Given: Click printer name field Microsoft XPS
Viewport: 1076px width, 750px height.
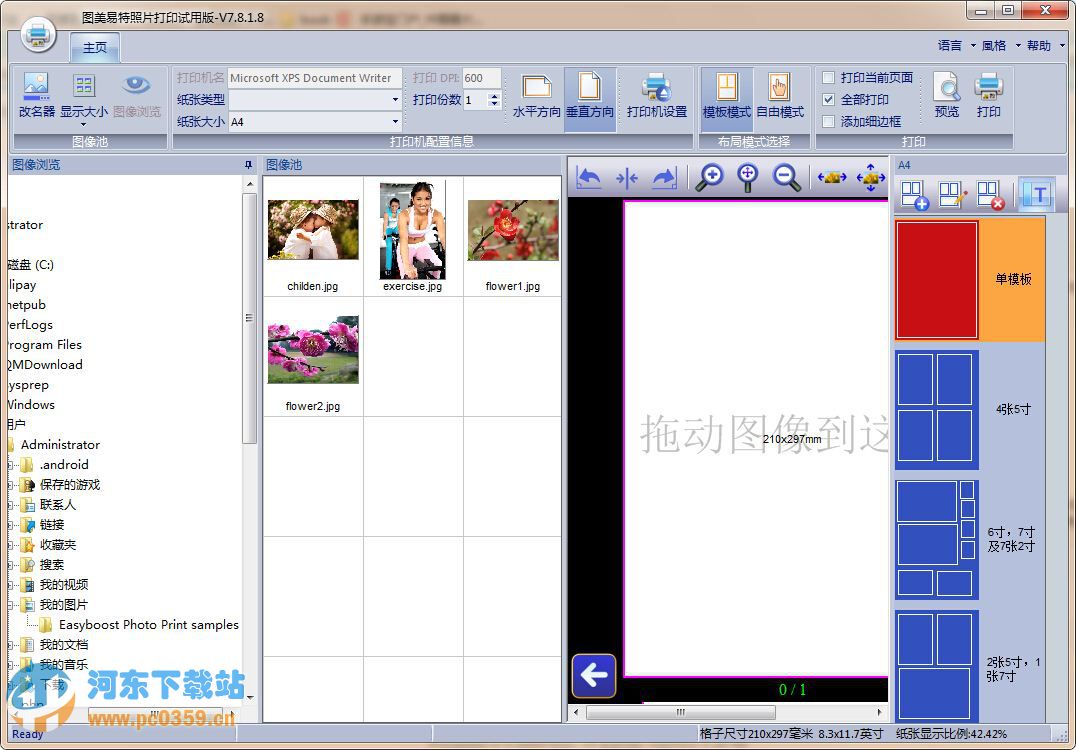Looking at the screenshot, I should pyautogui.click(x=314, y=78).
